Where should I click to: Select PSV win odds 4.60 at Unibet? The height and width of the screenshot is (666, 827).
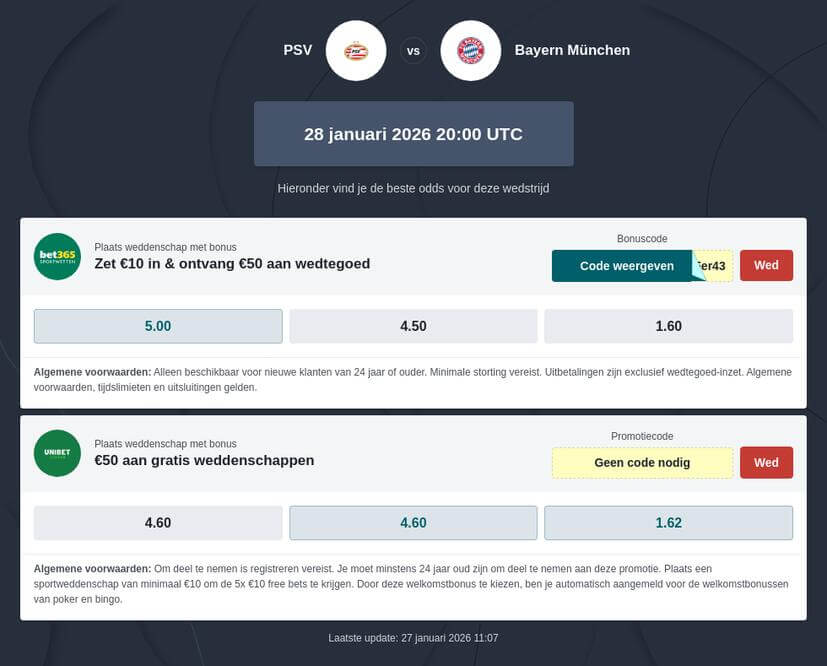158,522
